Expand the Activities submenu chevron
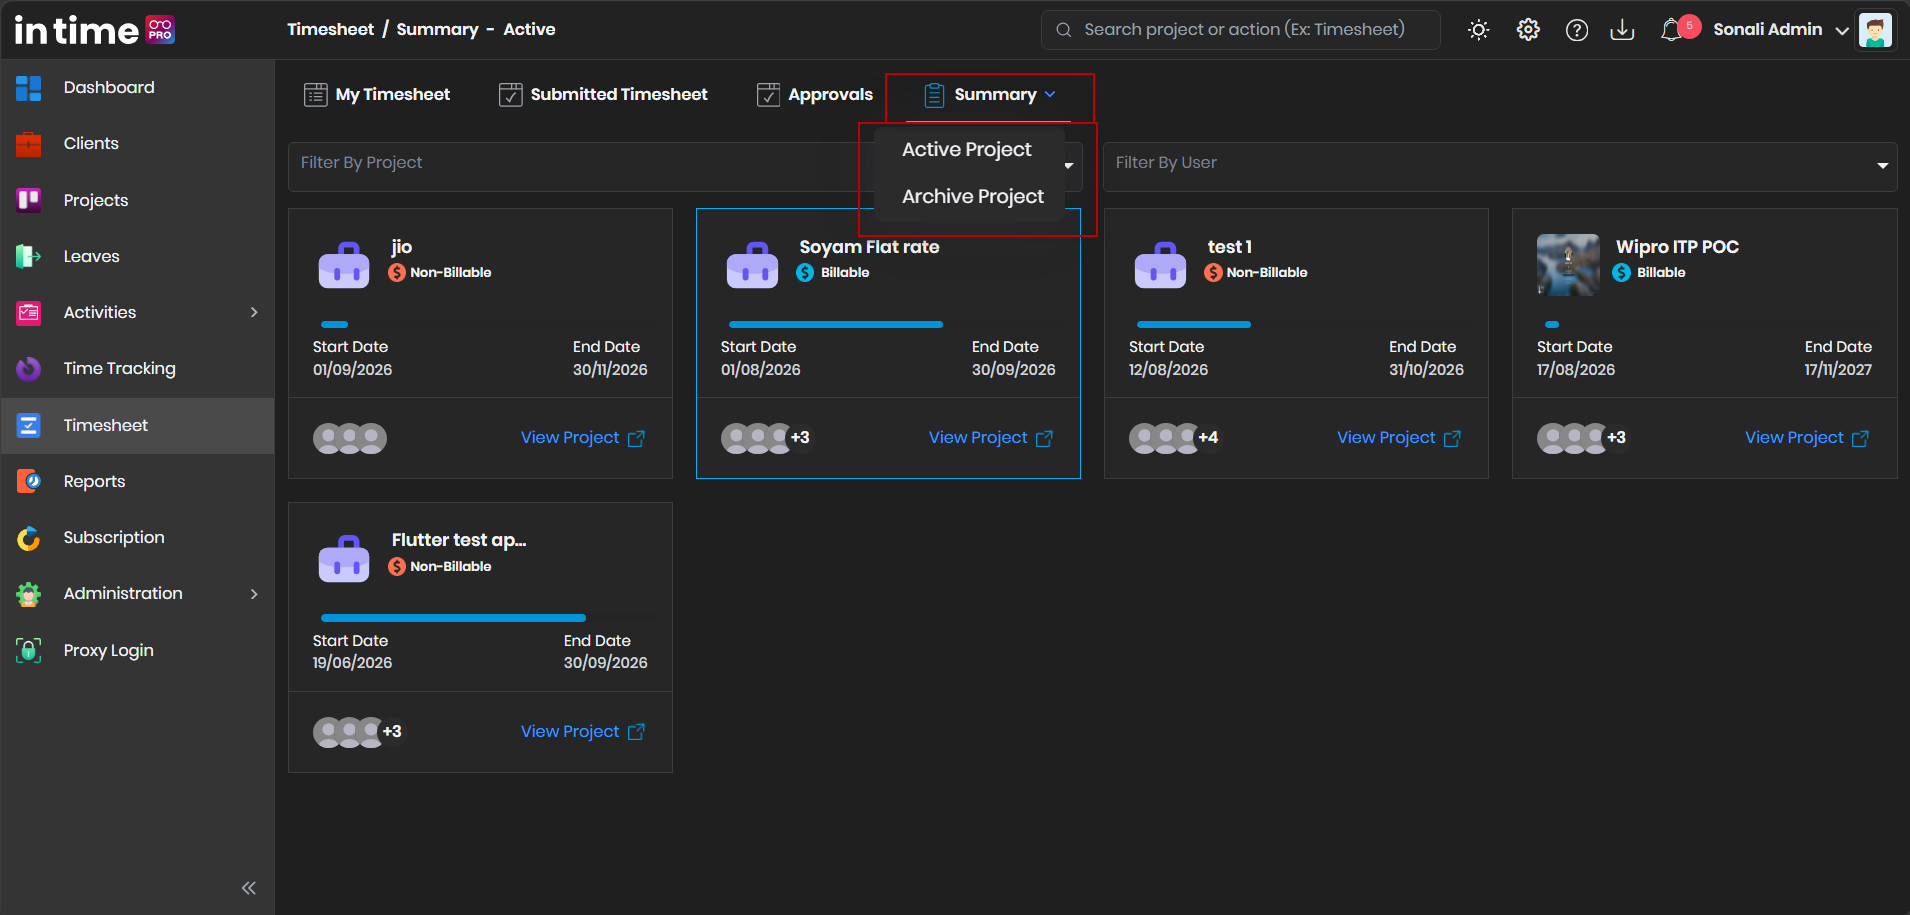The image size is (1910, 915). tap(254, 312)
